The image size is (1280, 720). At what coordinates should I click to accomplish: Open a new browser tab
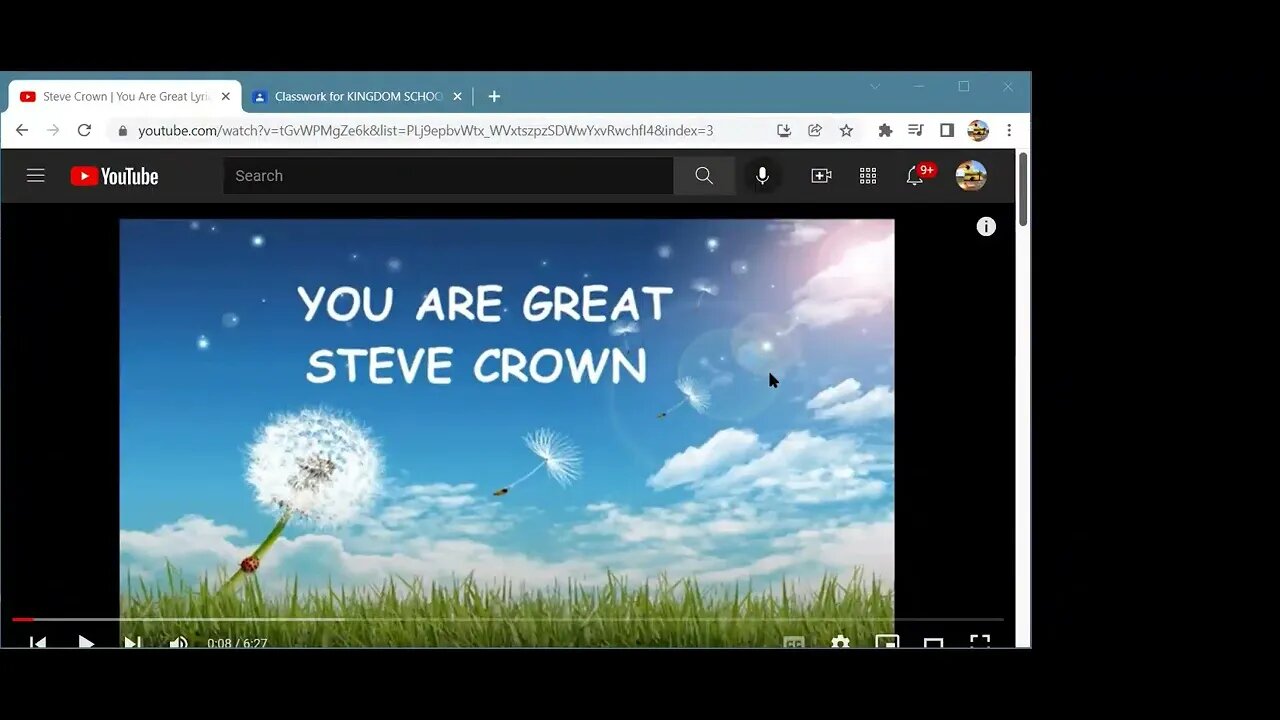pos(494,96)
